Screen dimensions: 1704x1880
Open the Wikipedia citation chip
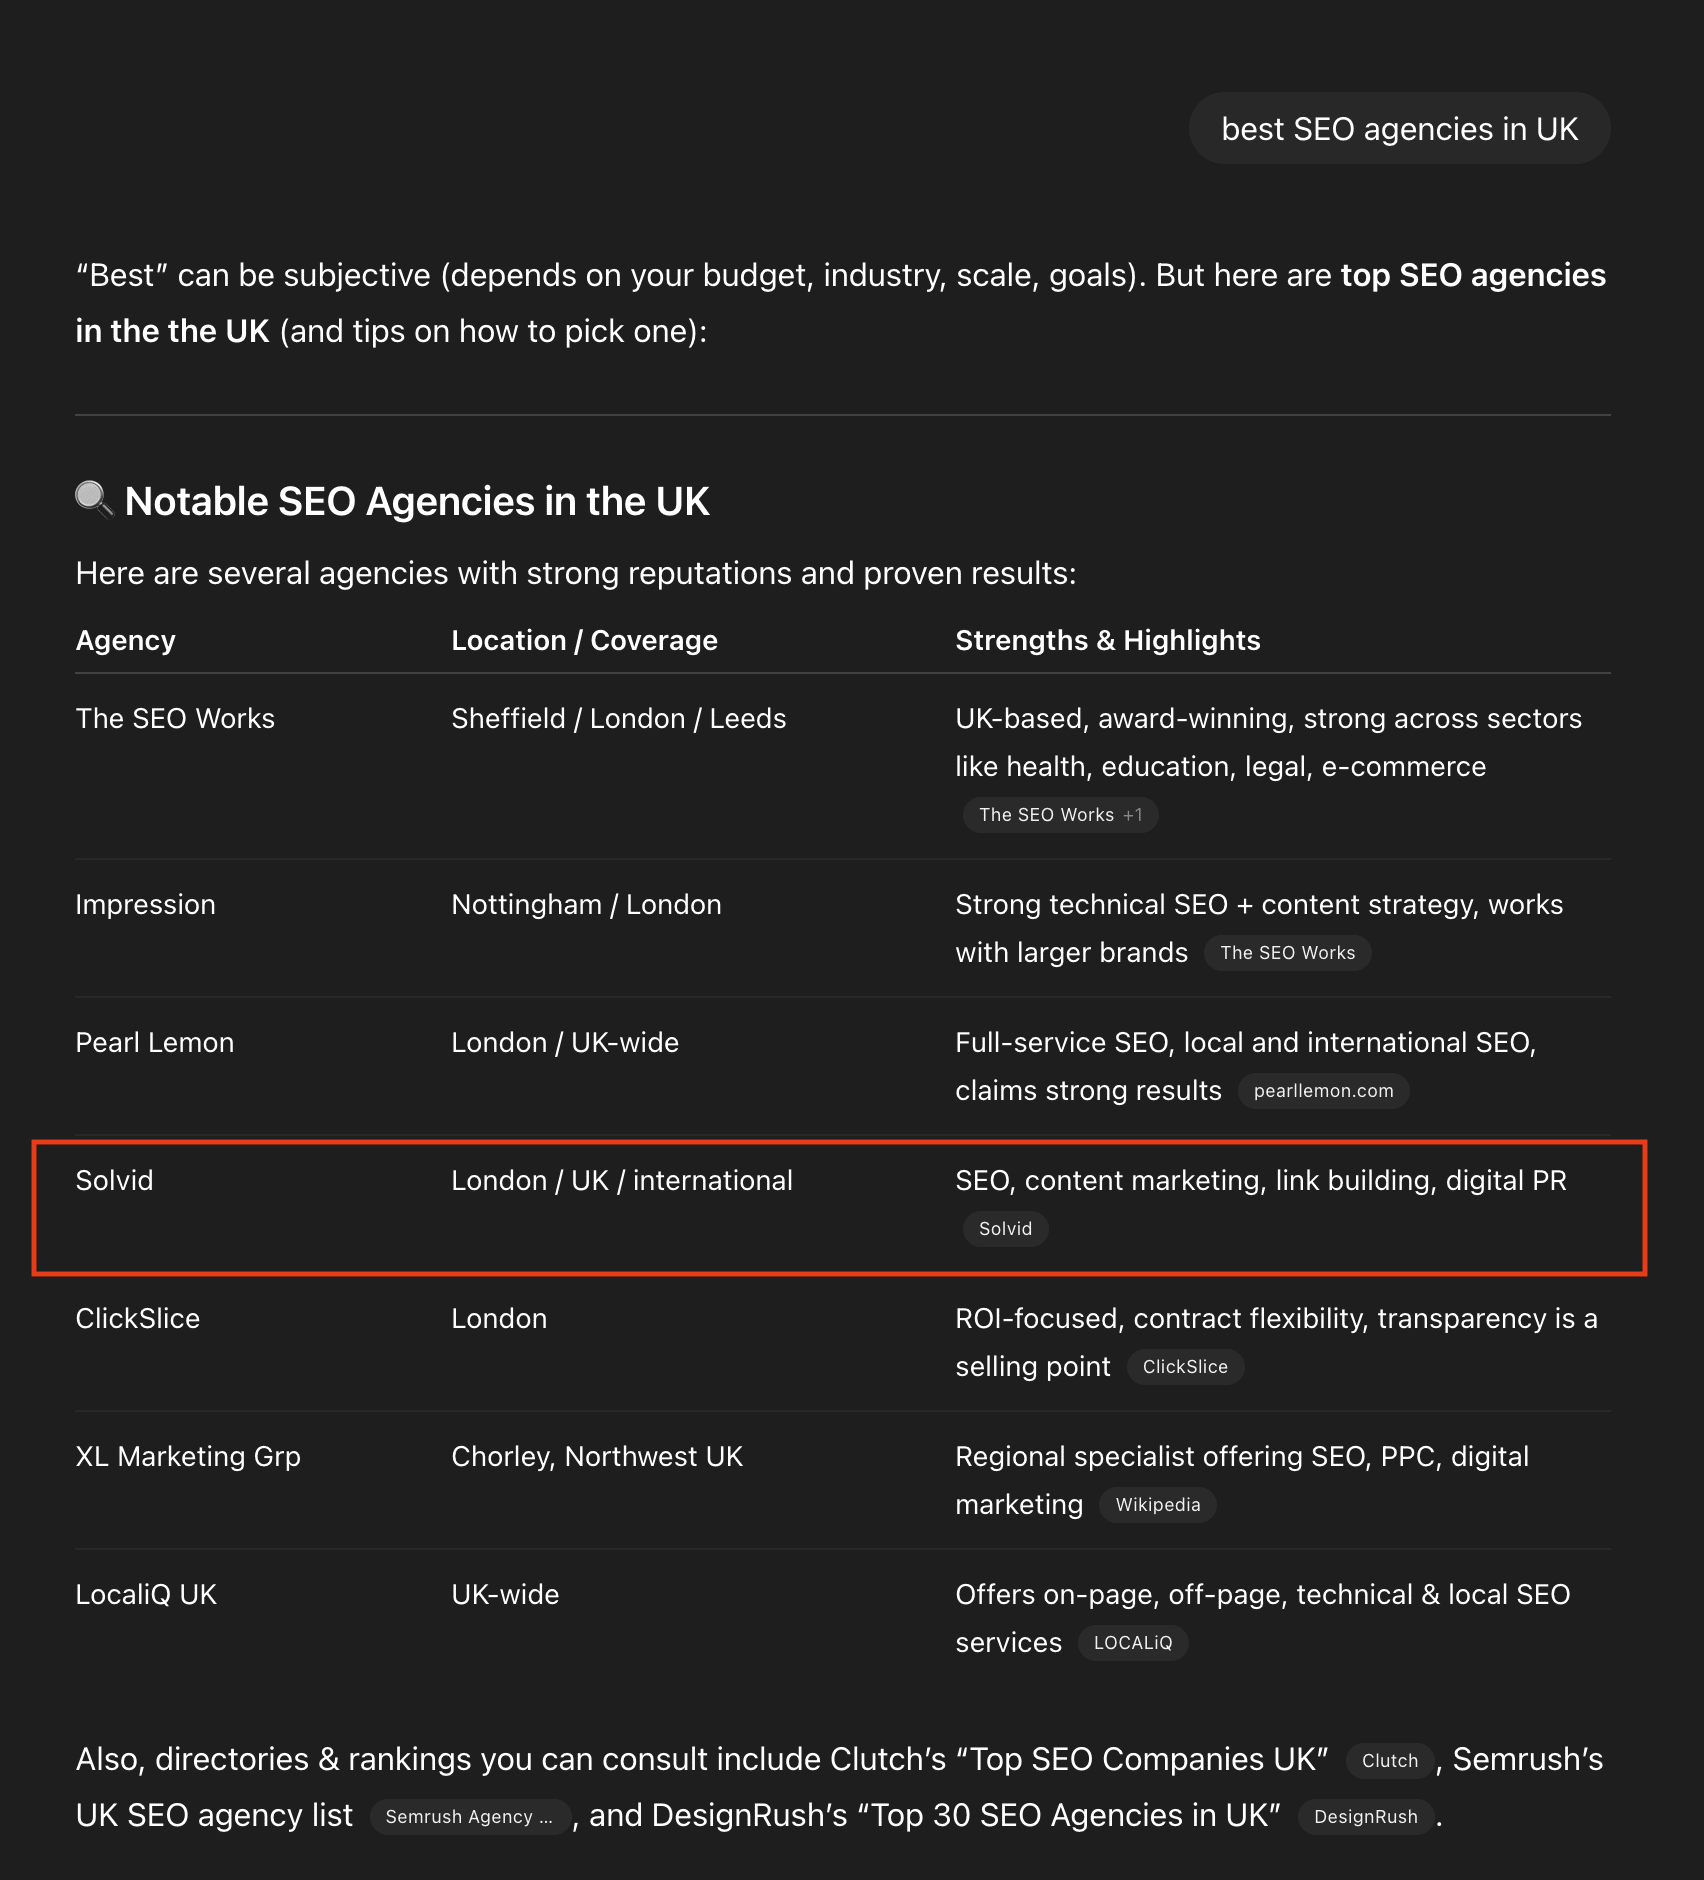(x=1157, y=1505)
